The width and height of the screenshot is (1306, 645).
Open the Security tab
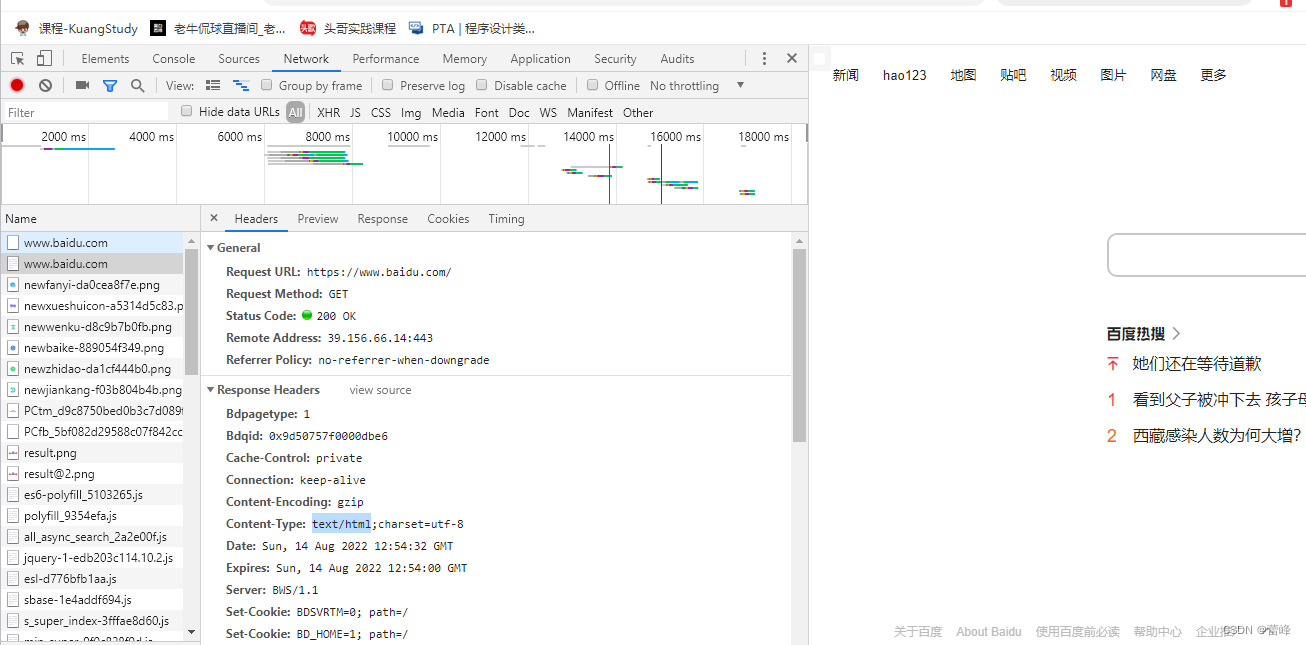pyautogui.click(x=615, y=59)
